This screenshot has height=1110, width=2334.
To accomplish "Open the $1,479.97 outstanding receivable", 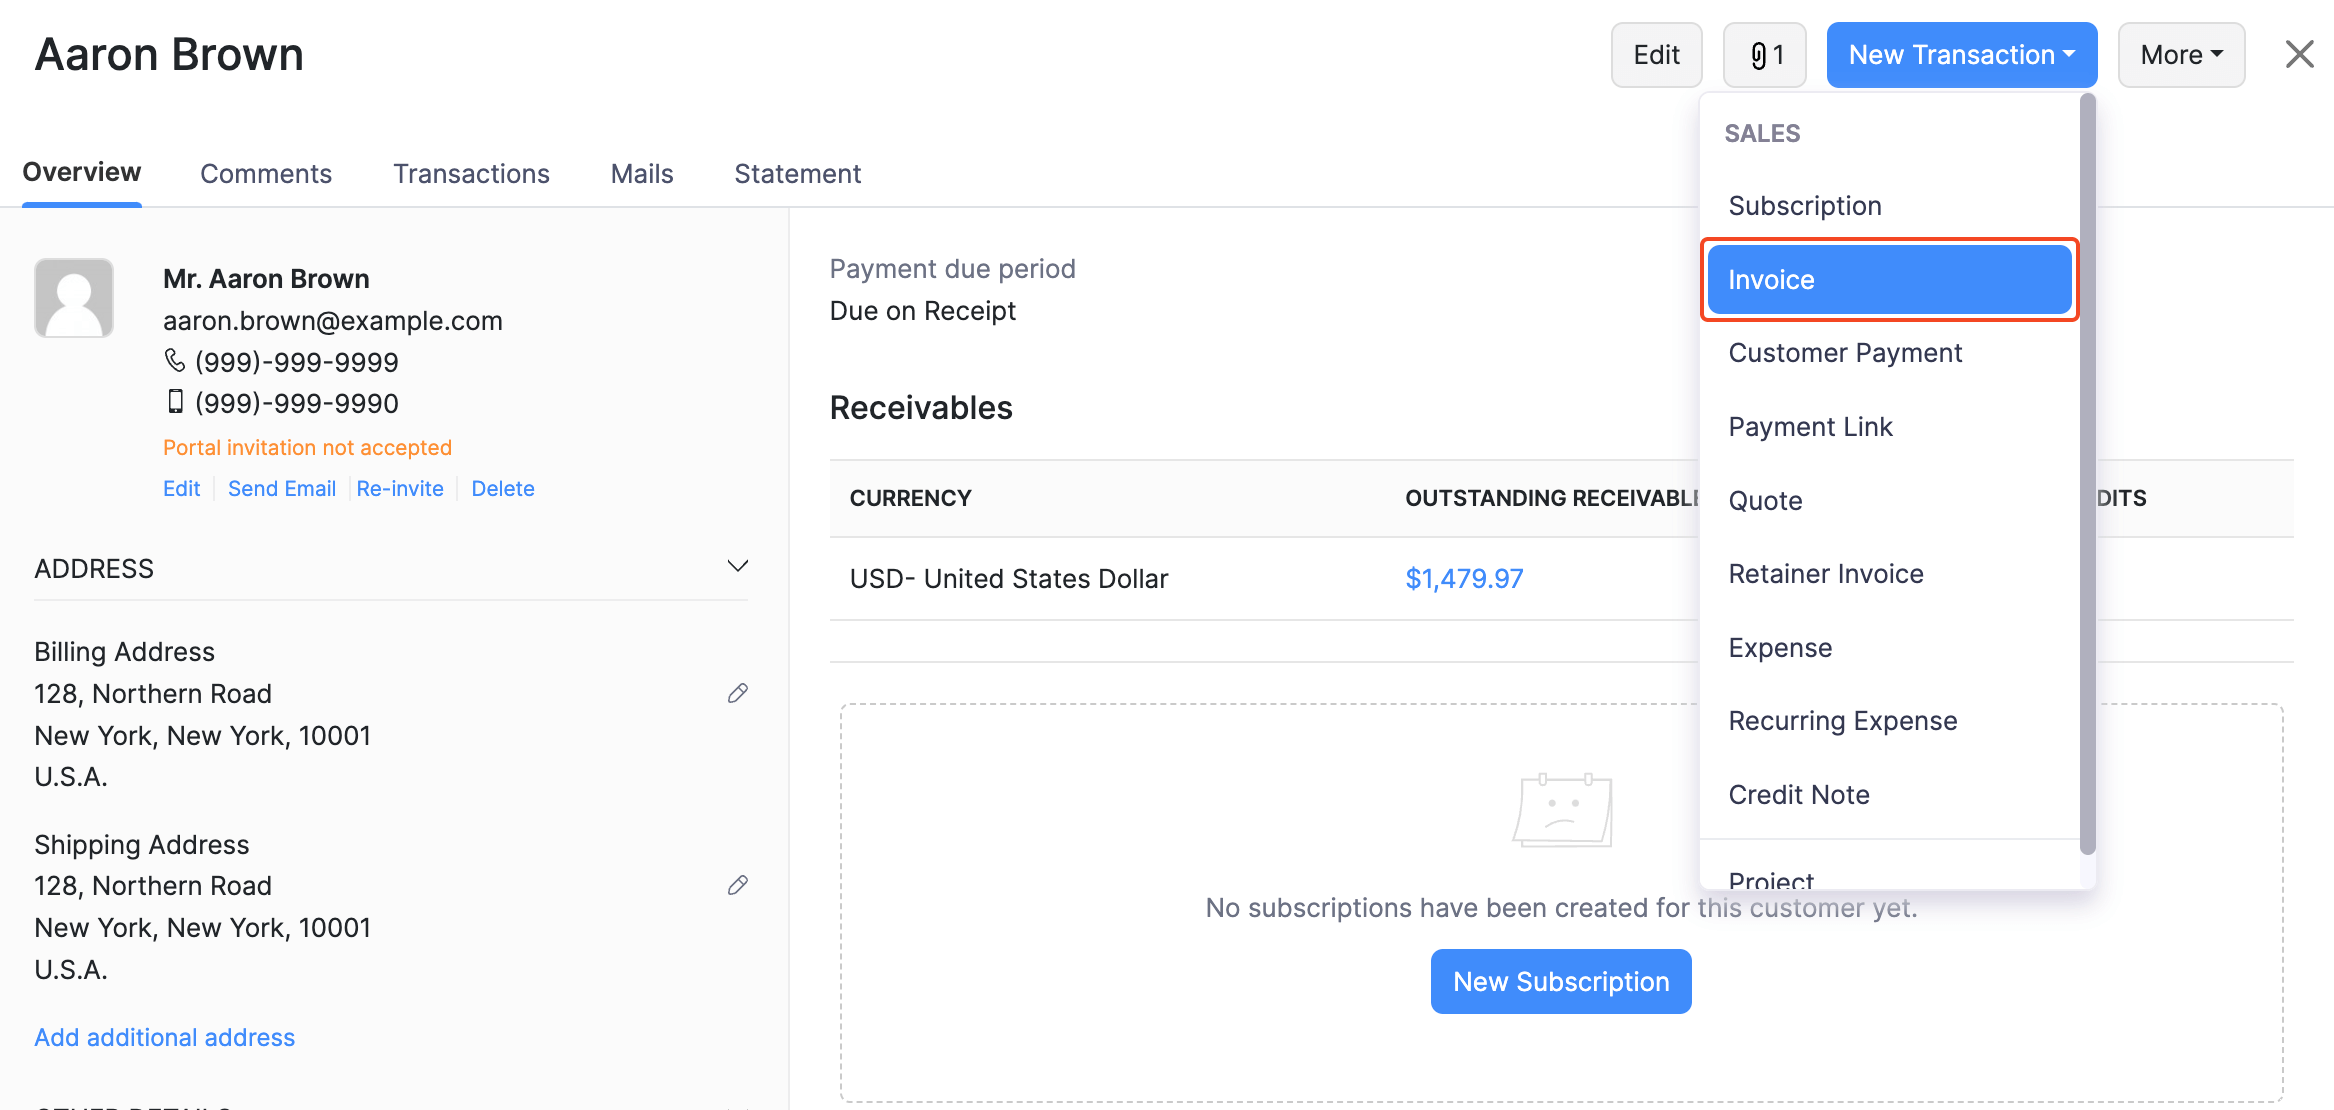I will pos(1464,578).
